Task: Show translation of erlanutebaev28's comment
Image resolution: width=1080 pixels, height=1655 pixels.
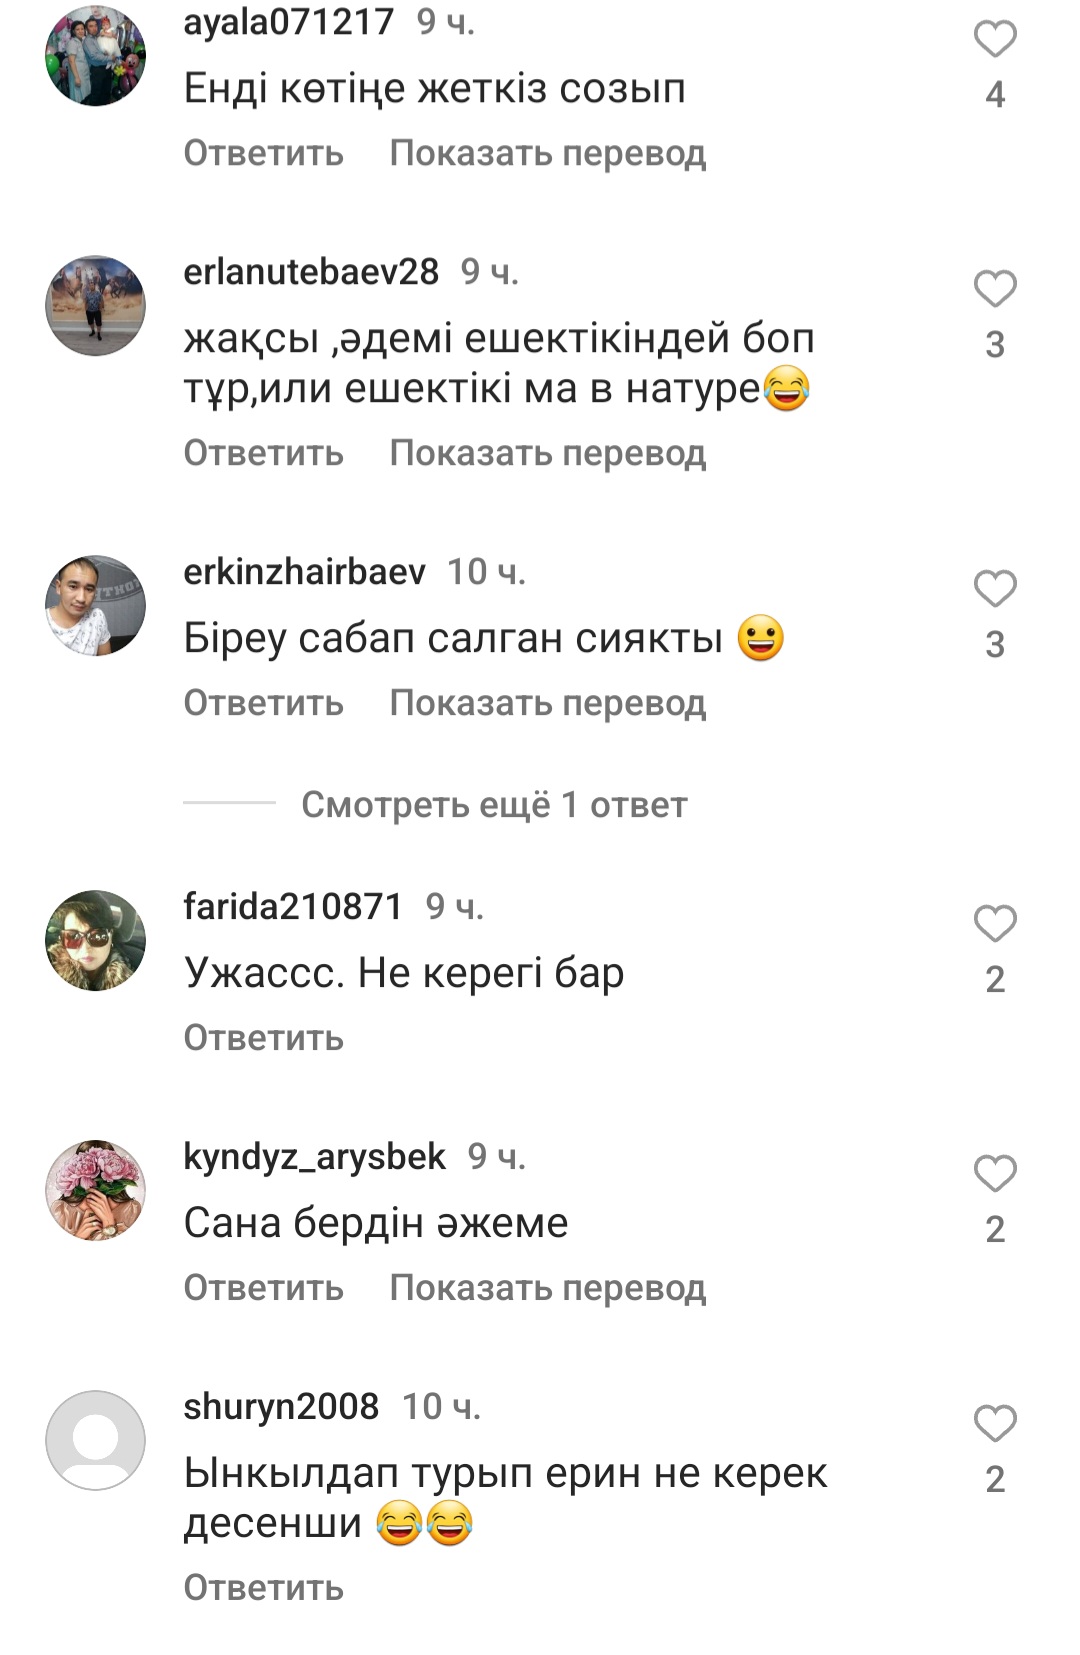Action: click(x=548, y=453)
